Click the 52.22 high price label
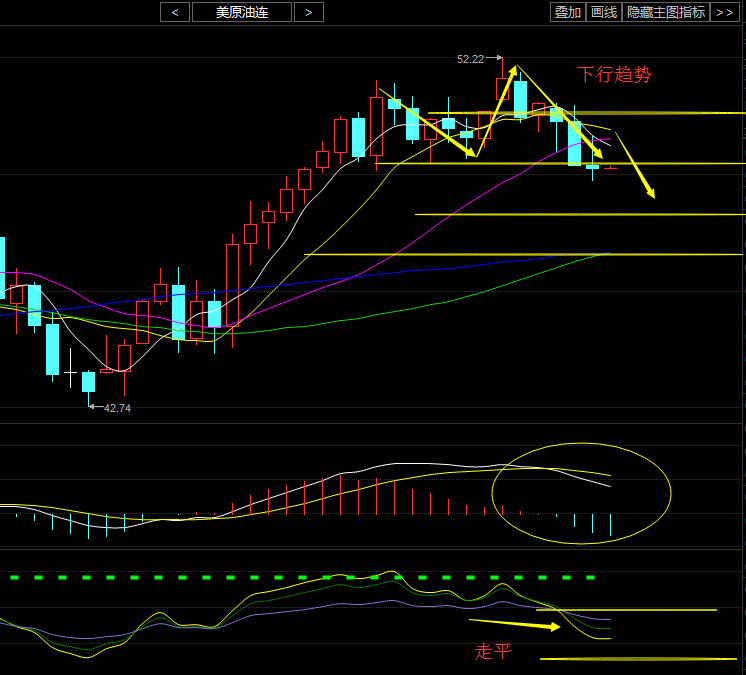The image size is (746, 675). pyautogui.click(x=470, y=59)
